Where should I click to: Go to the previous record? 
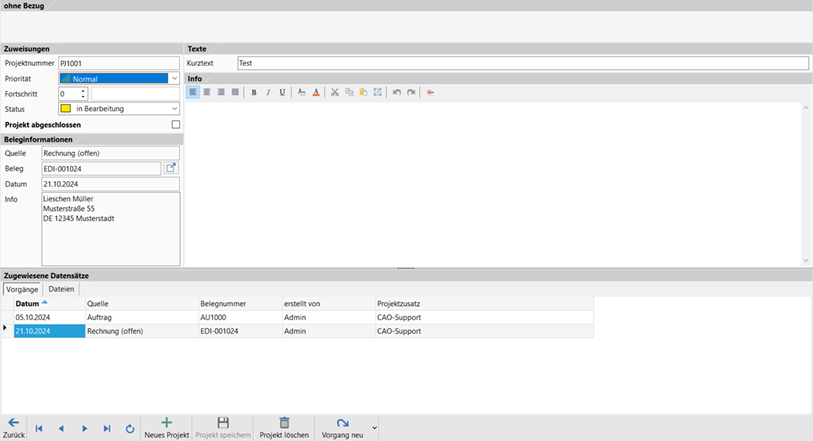61,429
